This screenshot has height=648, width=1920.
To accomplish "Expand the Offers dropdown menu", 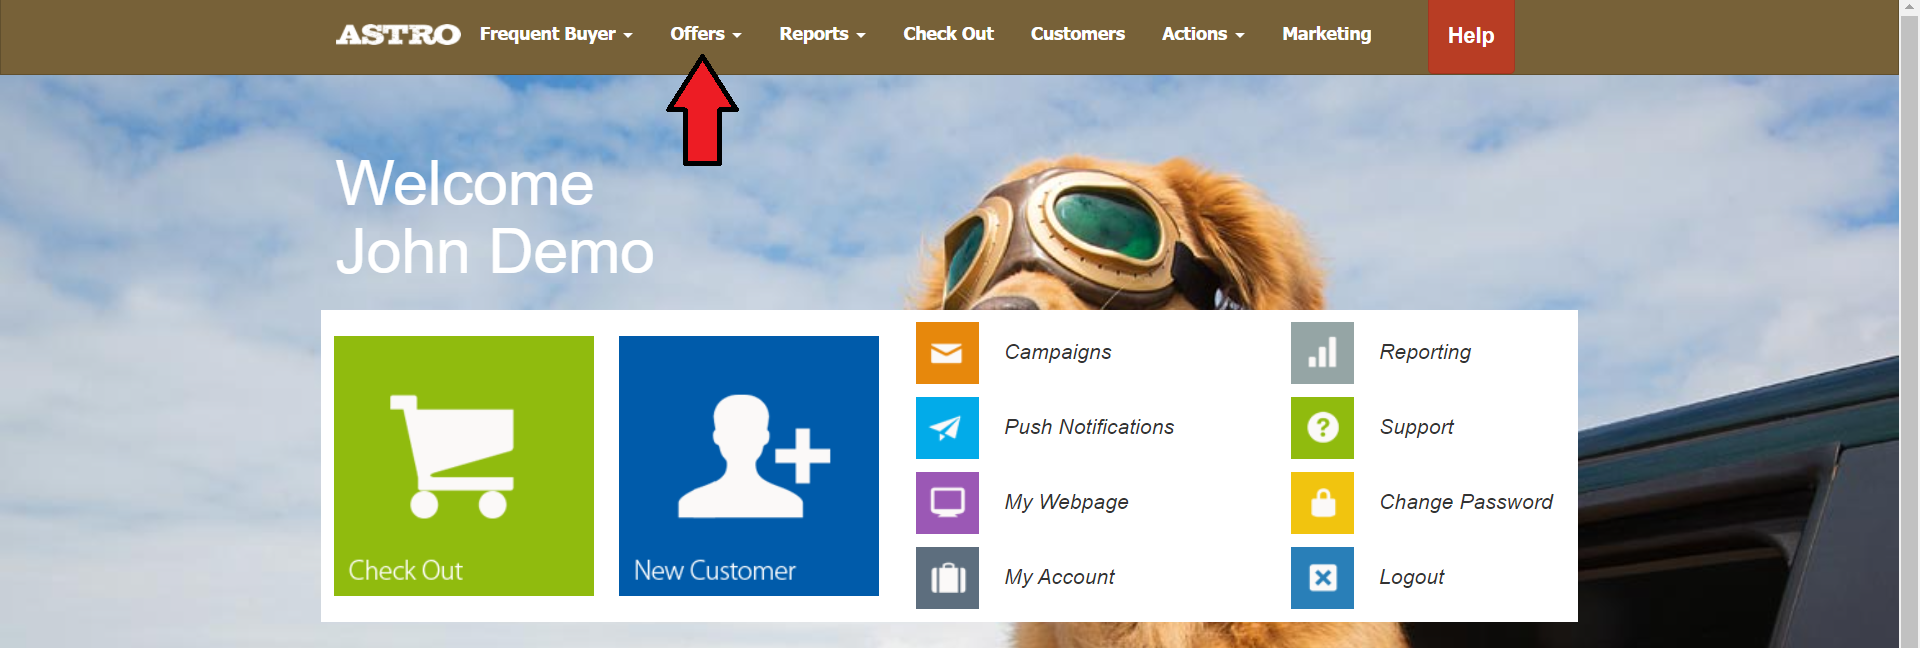I will pyautogui.click(x=706, y=34).
